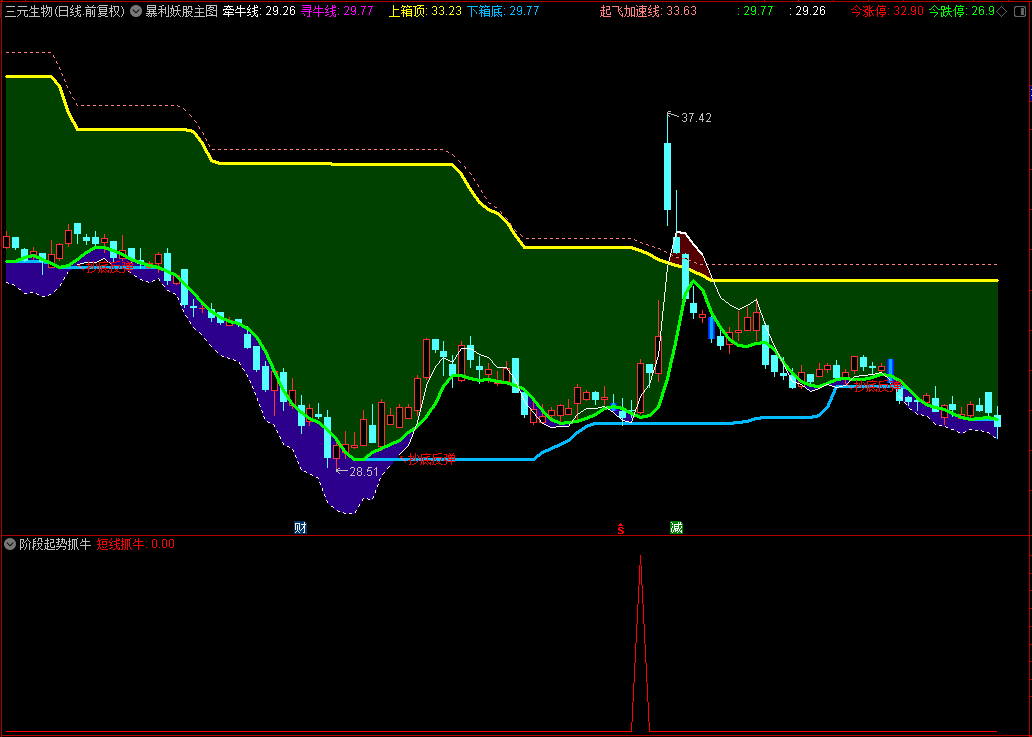1032x737 pixels.
Task: Click the 阶段起势抓牛 sub-indicator name
Action: [x=55, y=544]
